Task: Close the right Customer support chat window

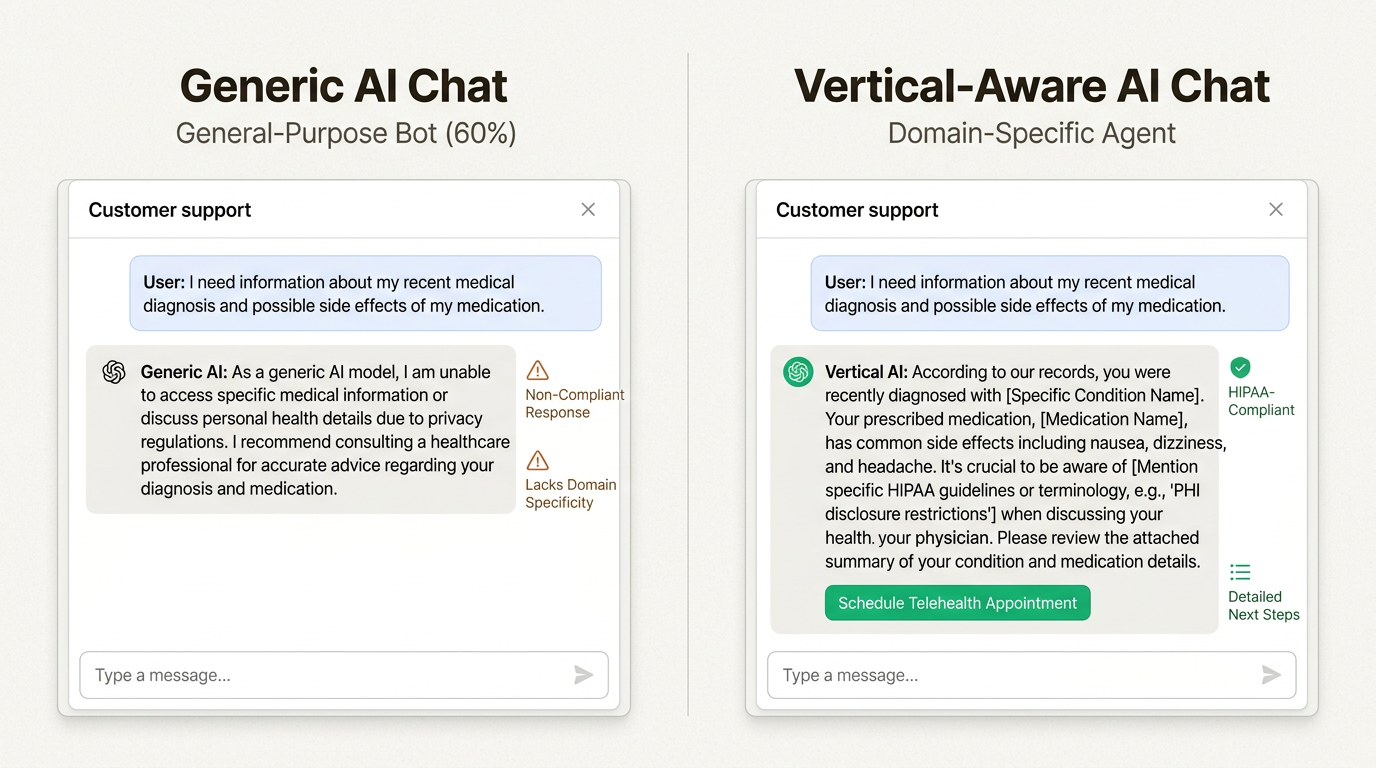Action: tap(1276, 209)
